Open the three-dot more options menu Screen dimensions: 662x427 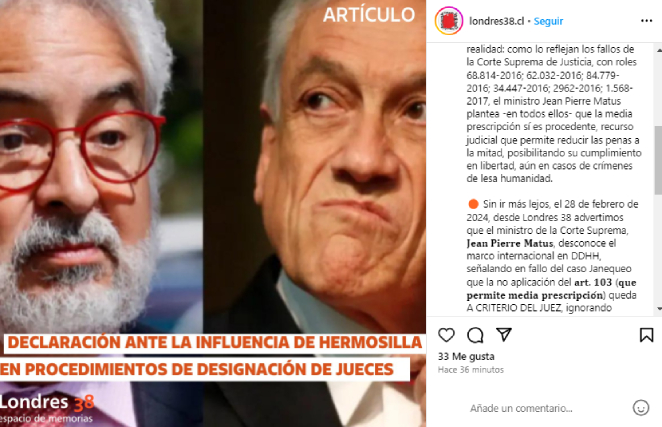[x=646, y=21]
